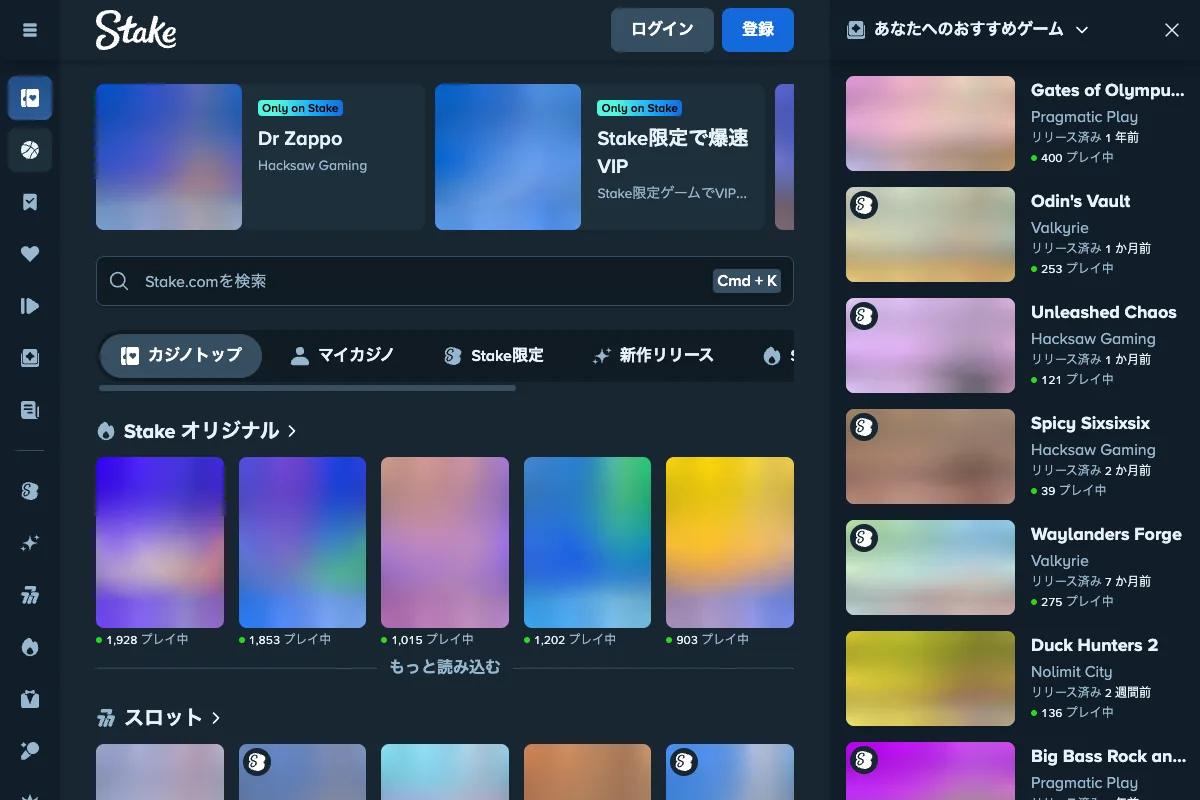Focus the Stake.comを検索 search field

(x=445, y=281)
